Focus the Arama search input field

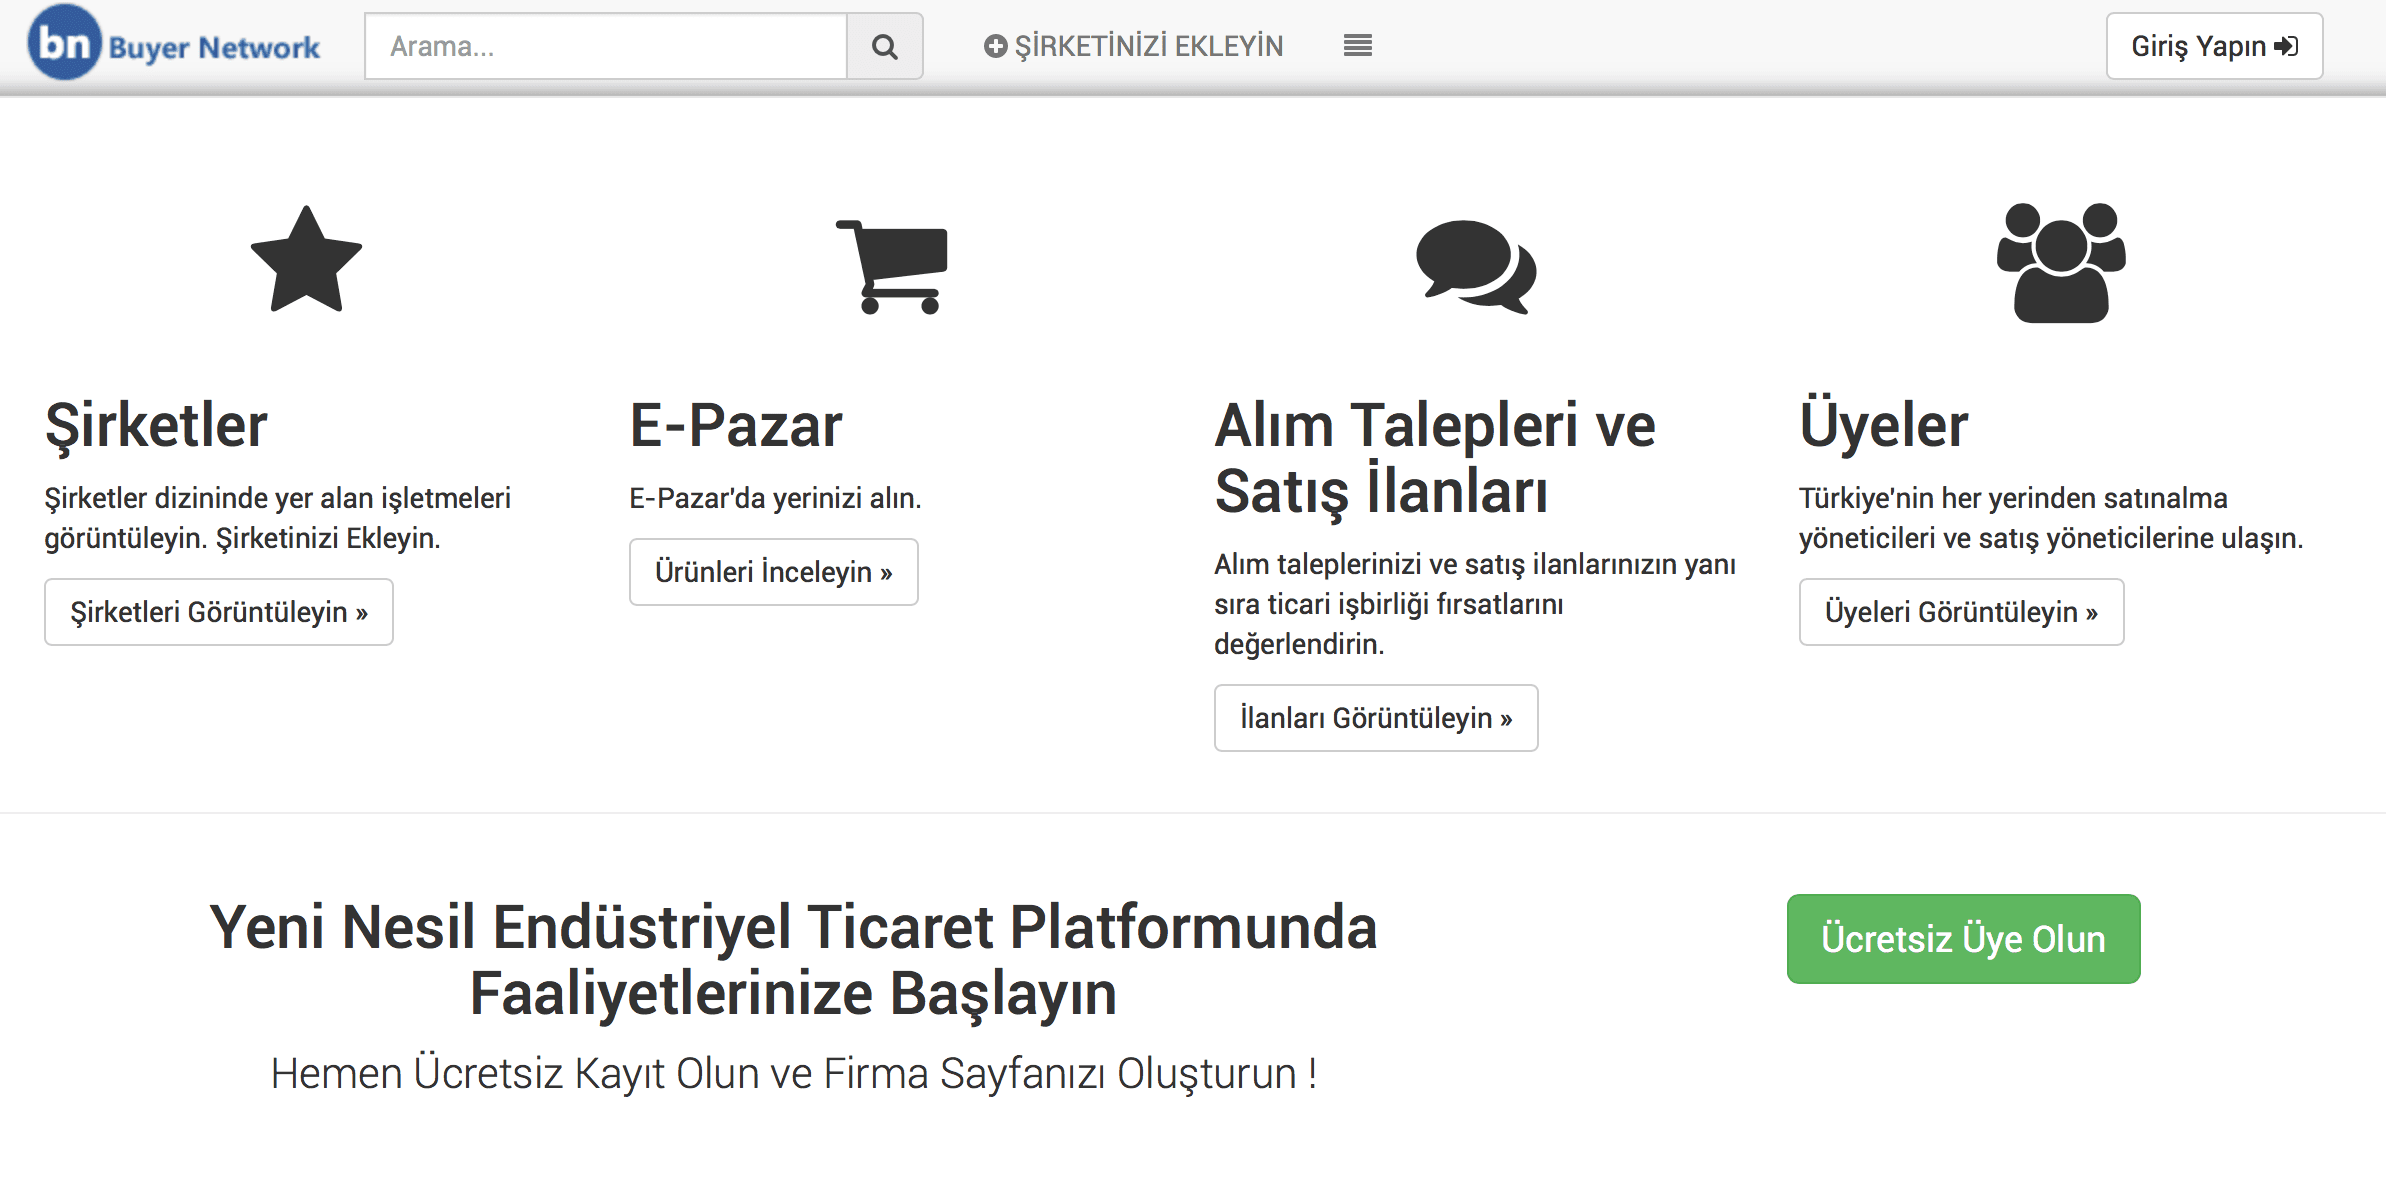tap(606, 46)
